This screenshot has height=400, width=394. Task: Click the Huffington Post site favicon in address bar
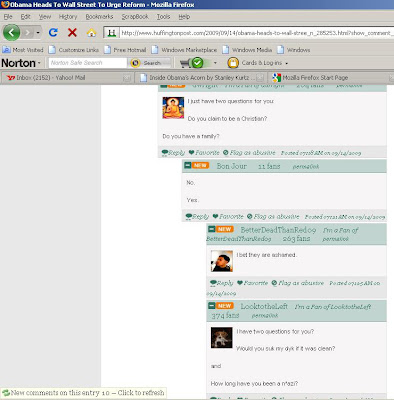112,33
